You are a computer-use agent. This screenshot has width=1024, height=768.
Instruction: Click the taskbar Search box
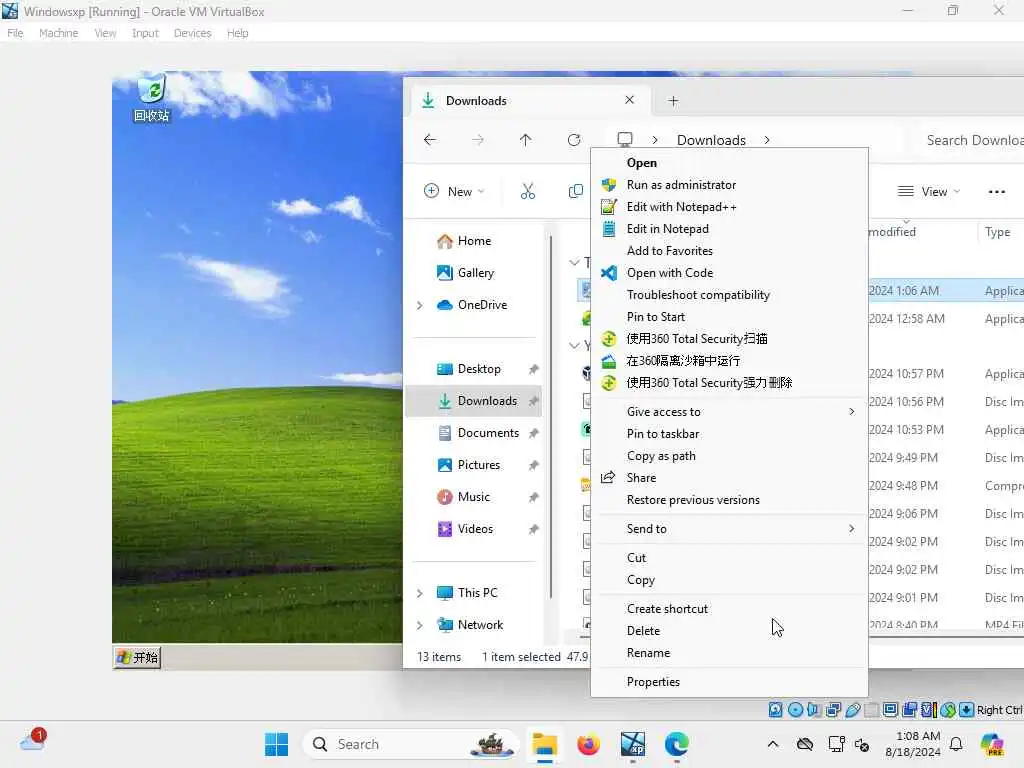tap(411, 744)
